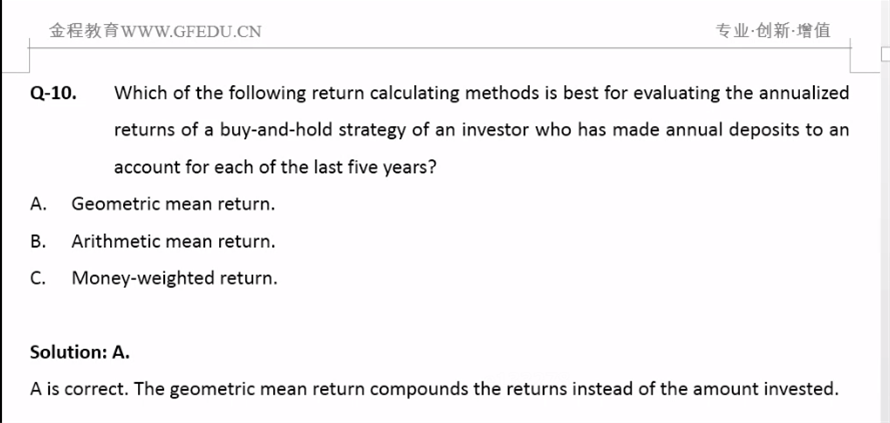The height and width of the screenshot is (423, 890).
Task: Click the letter A. answer label
Action: point(39,204)
